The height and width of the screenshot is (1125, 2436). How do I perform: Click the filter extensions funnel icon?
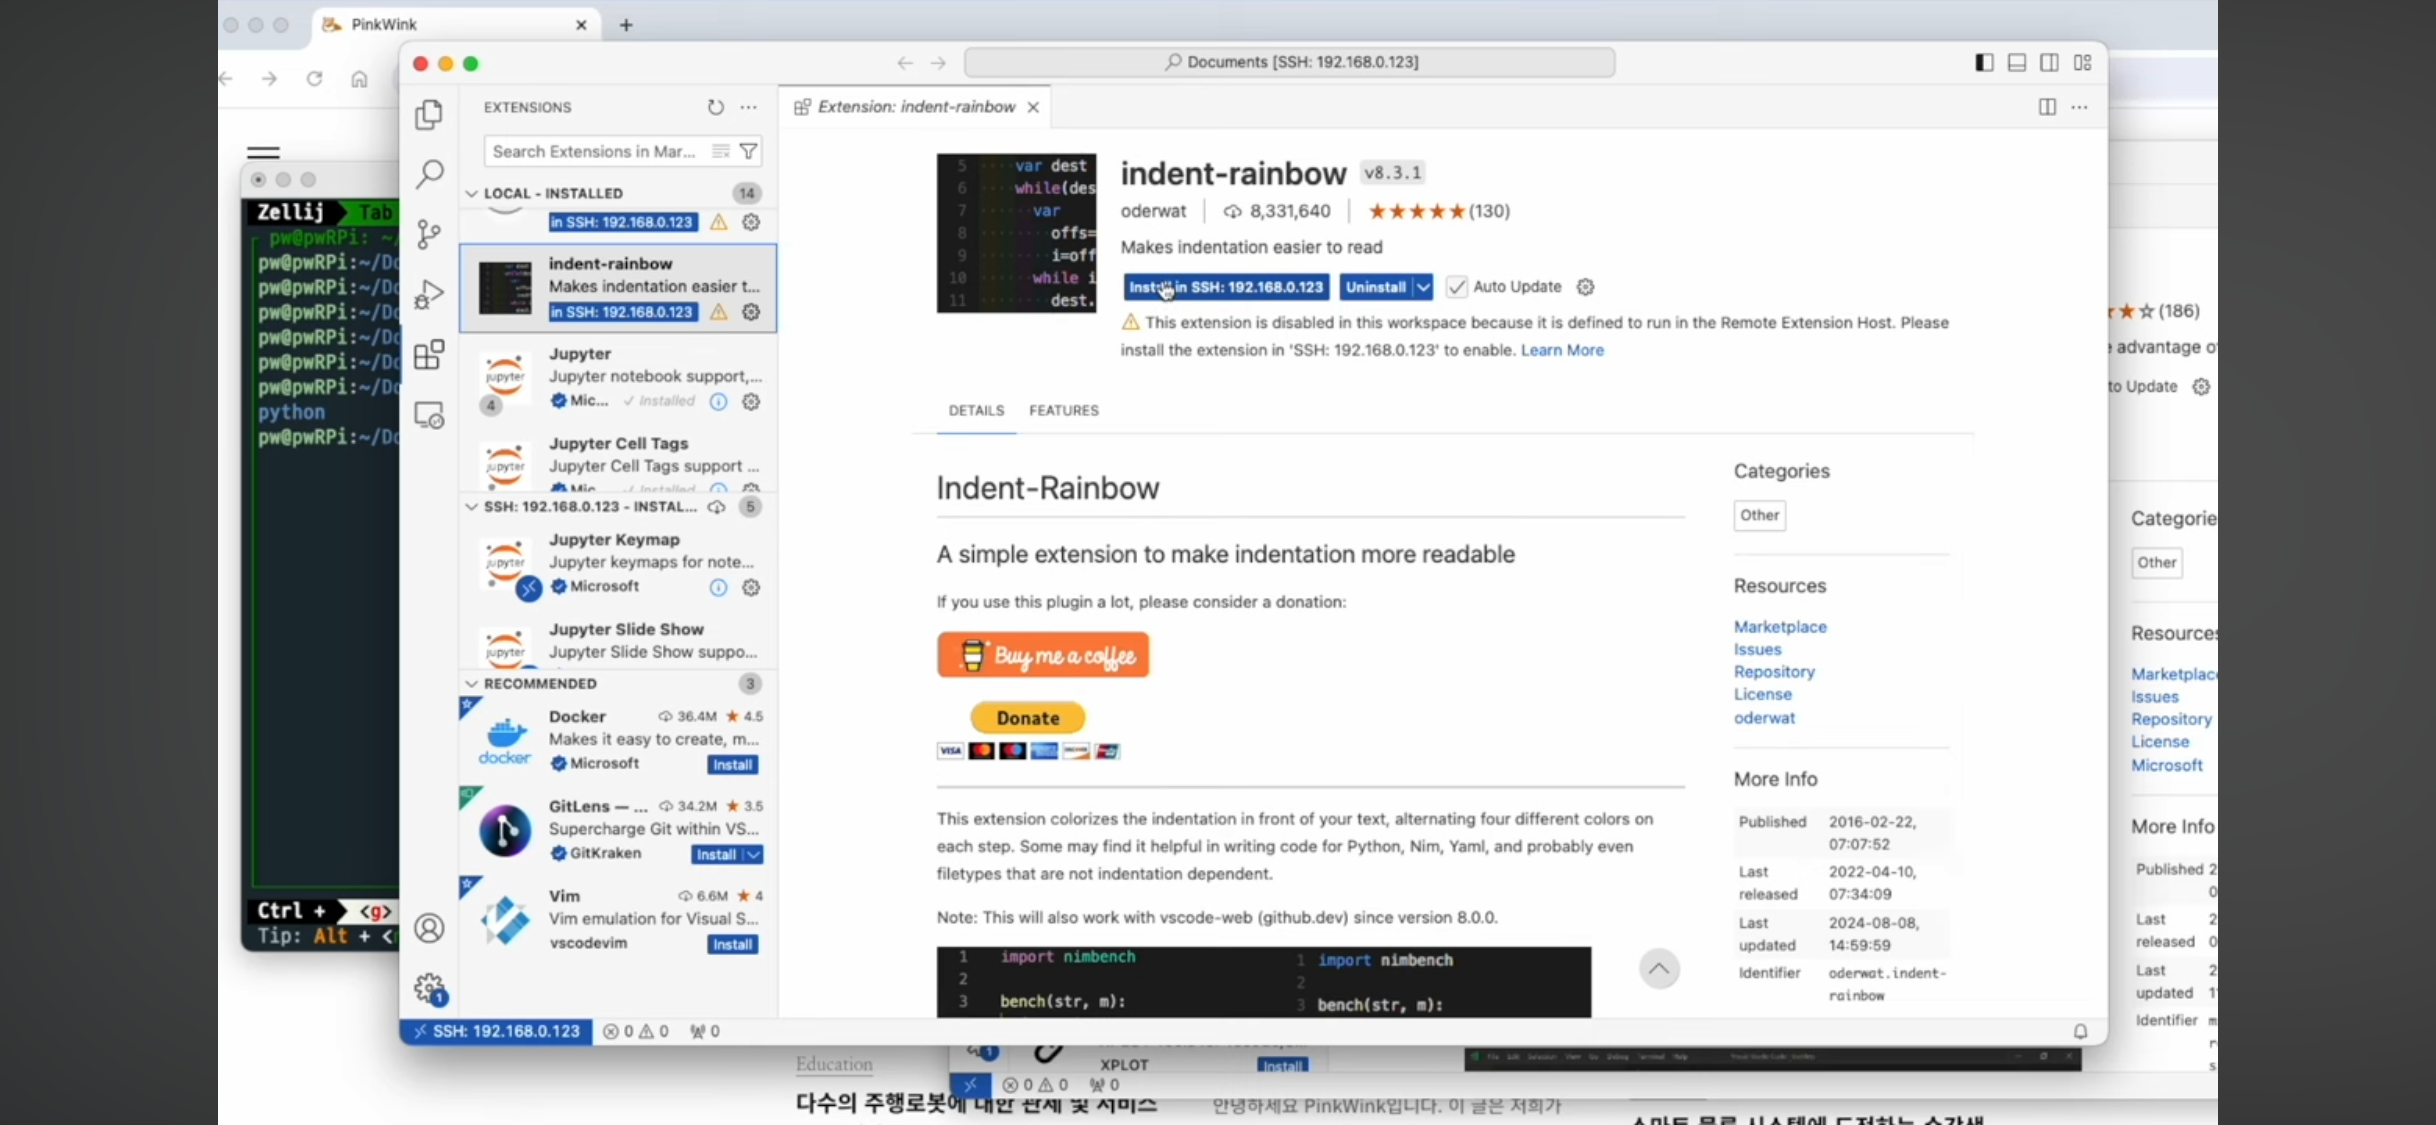(x=748, y=151)
